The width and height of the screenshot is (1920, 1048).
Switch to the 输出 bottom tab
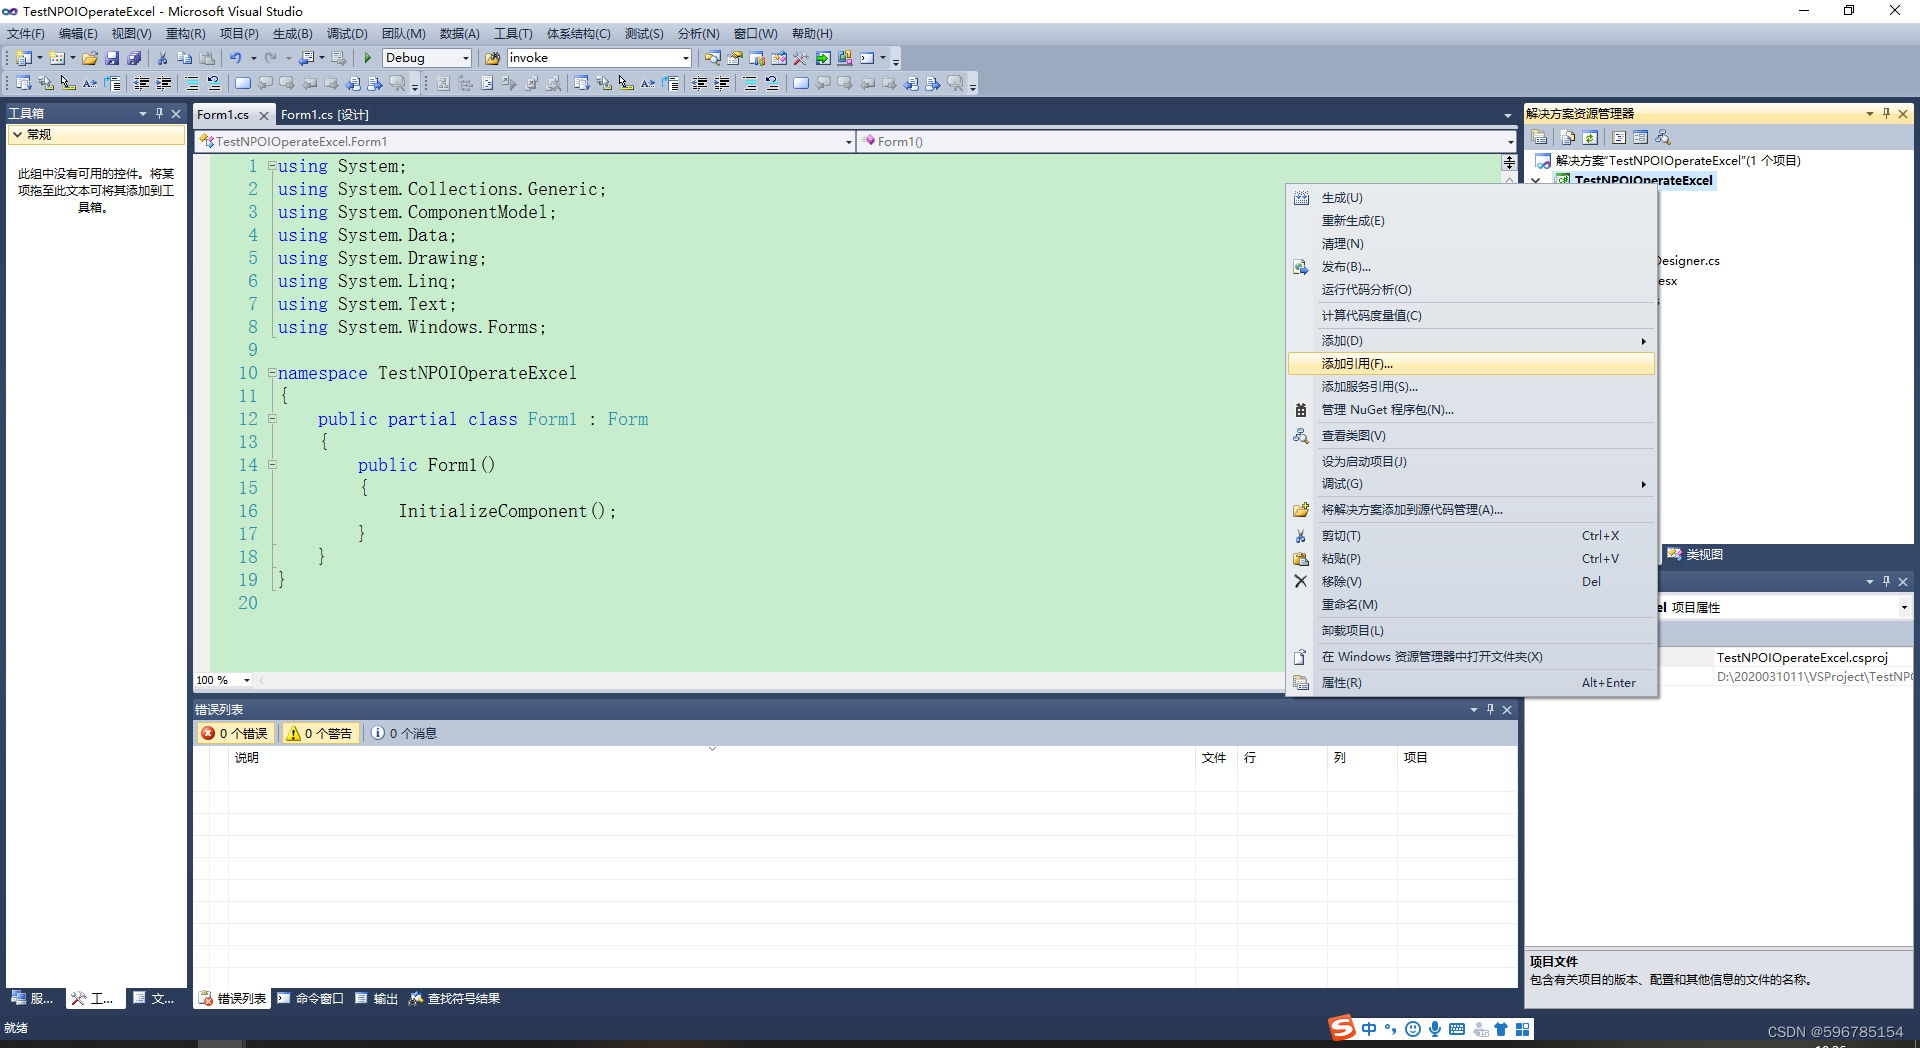tap(376, 998)
